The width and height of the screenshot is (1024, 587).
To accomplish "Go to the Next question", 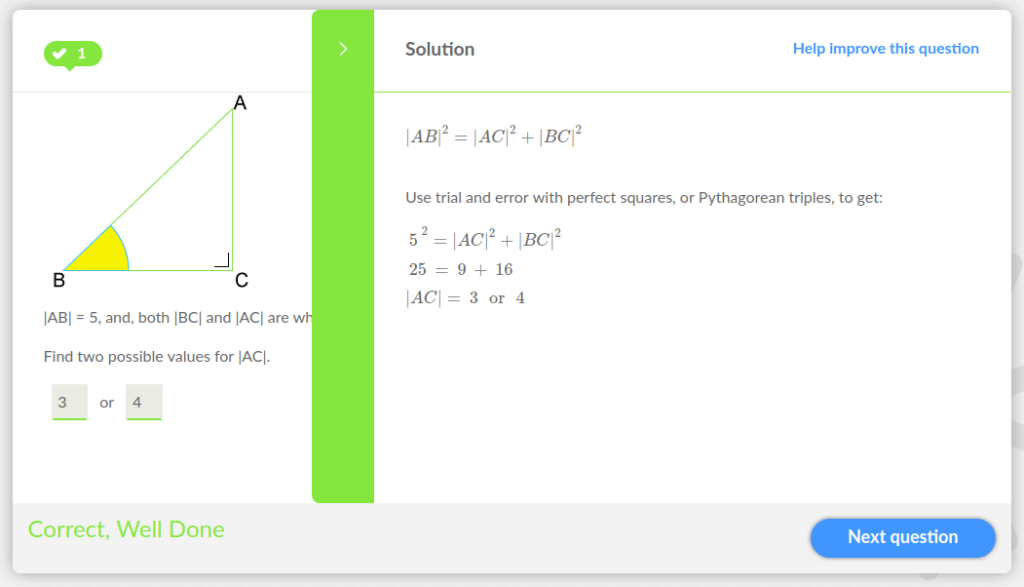I will 903,537.
